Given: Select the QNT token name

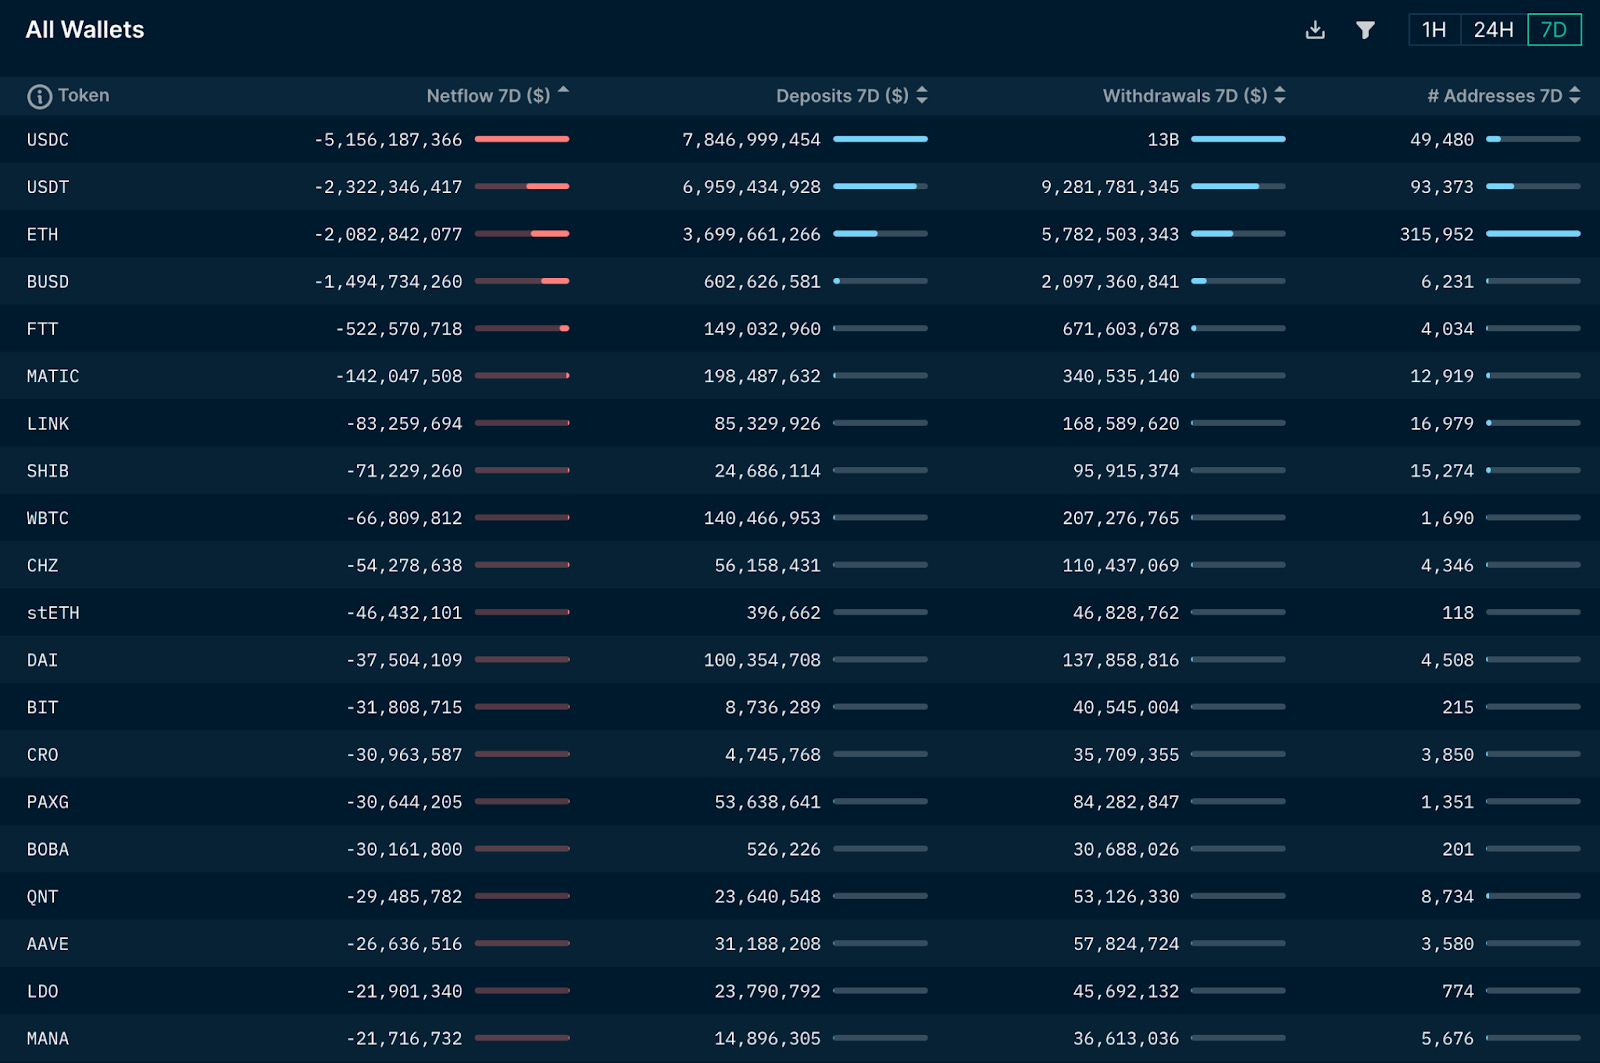Looking at the screenshot, I should (43, 897).
